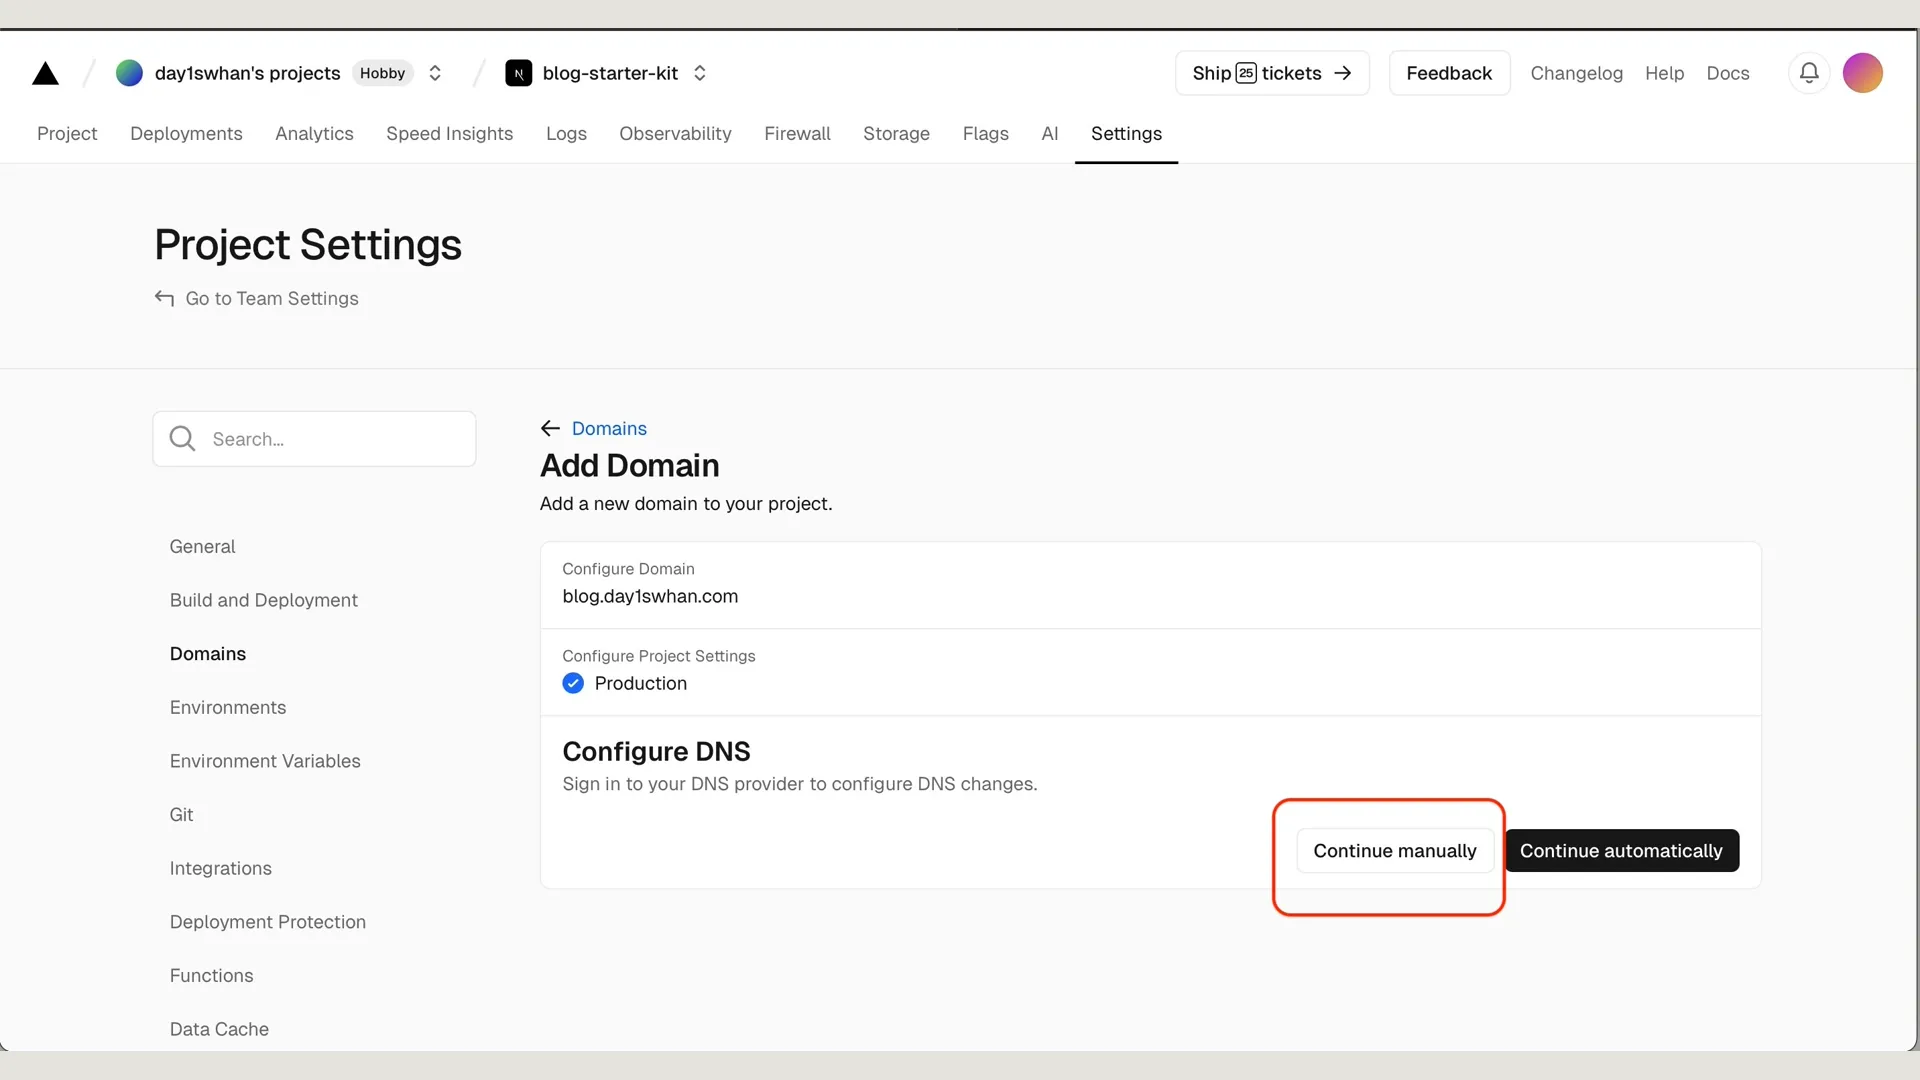Open Deployment Protection settings
This screenshot has height=1080, width=1920.
[267, 922]
